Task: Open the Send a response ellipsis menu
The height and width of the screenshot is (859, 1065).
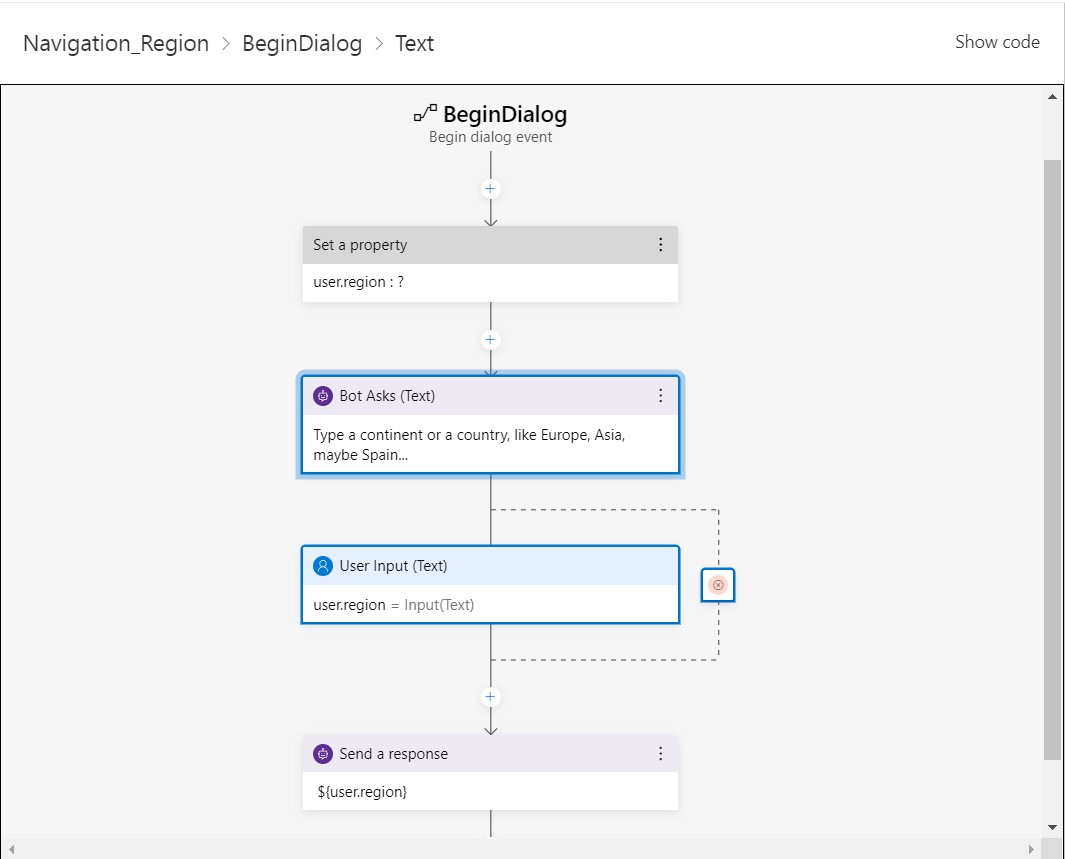Action: tap(660, 753)
